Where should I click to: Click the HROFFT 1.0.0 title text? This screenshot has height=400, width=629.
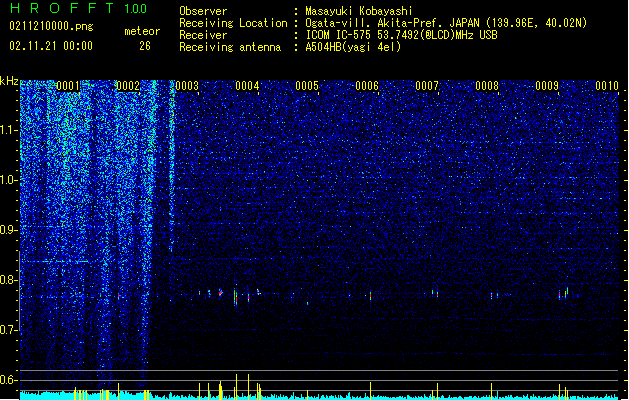point(79,8)
